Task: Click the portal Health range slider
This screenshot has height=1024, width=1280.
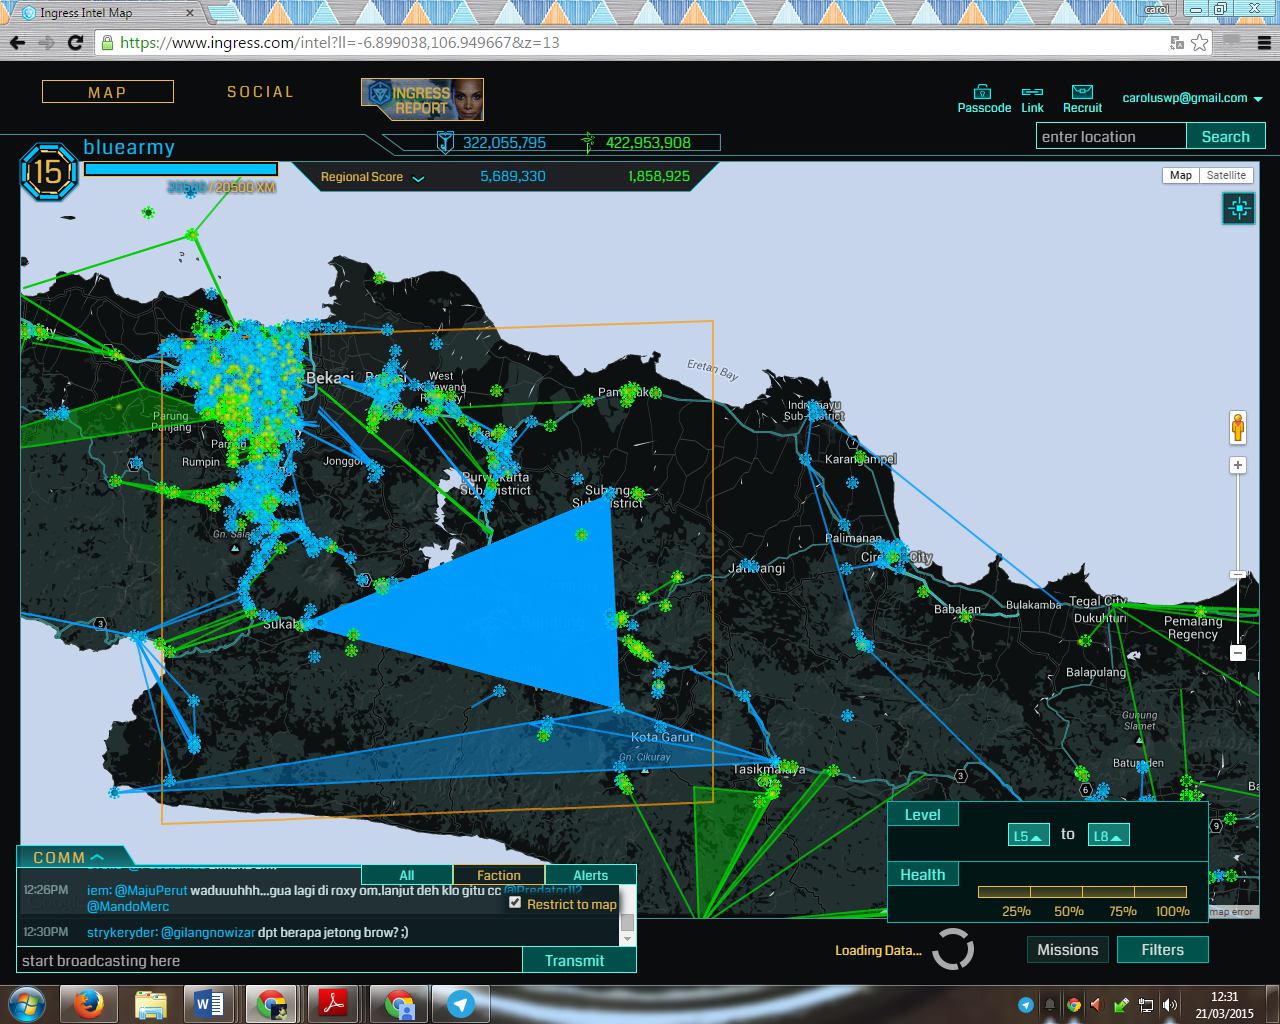Action: coord(1082,892)
